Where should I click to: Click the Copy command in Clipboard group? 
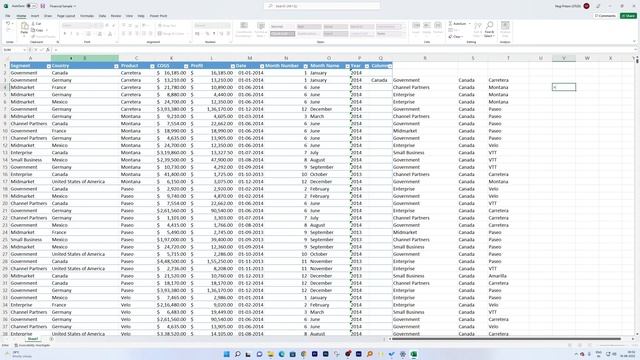pyautogui.click(x=37, y=30)
